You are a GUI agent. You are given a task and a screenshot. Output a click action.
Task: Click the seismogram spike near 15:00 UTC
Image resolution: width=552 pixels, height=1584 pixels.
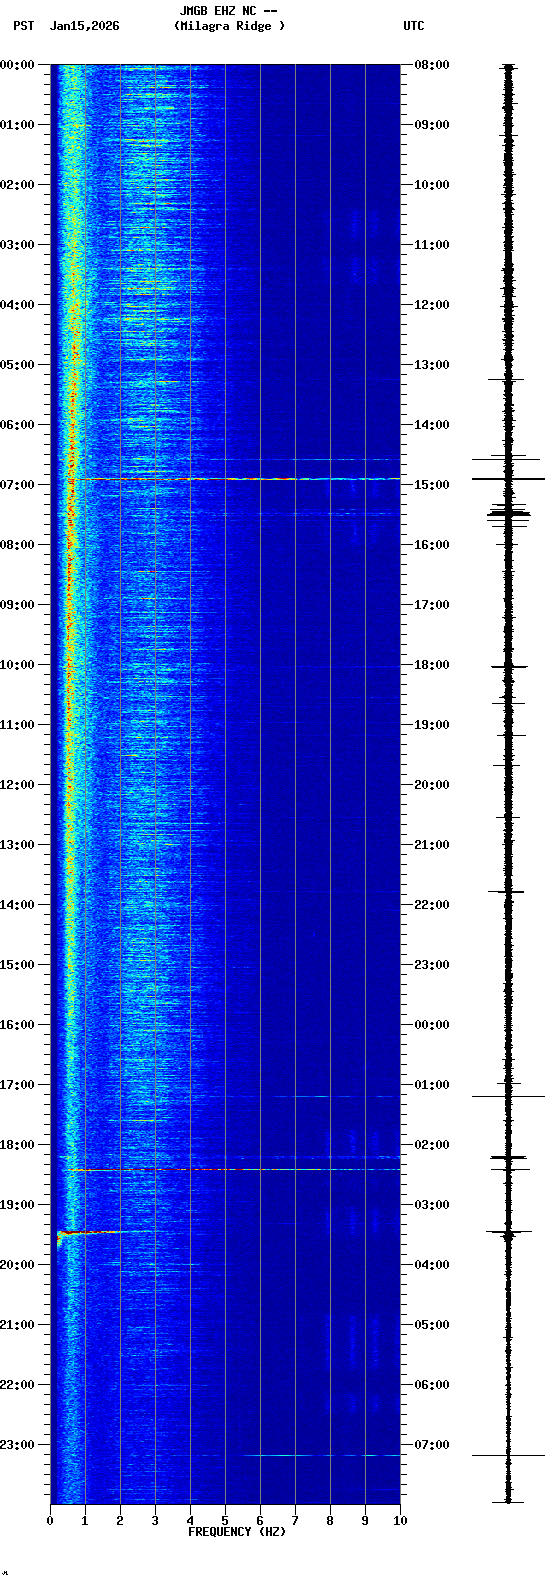coord(508,479)
